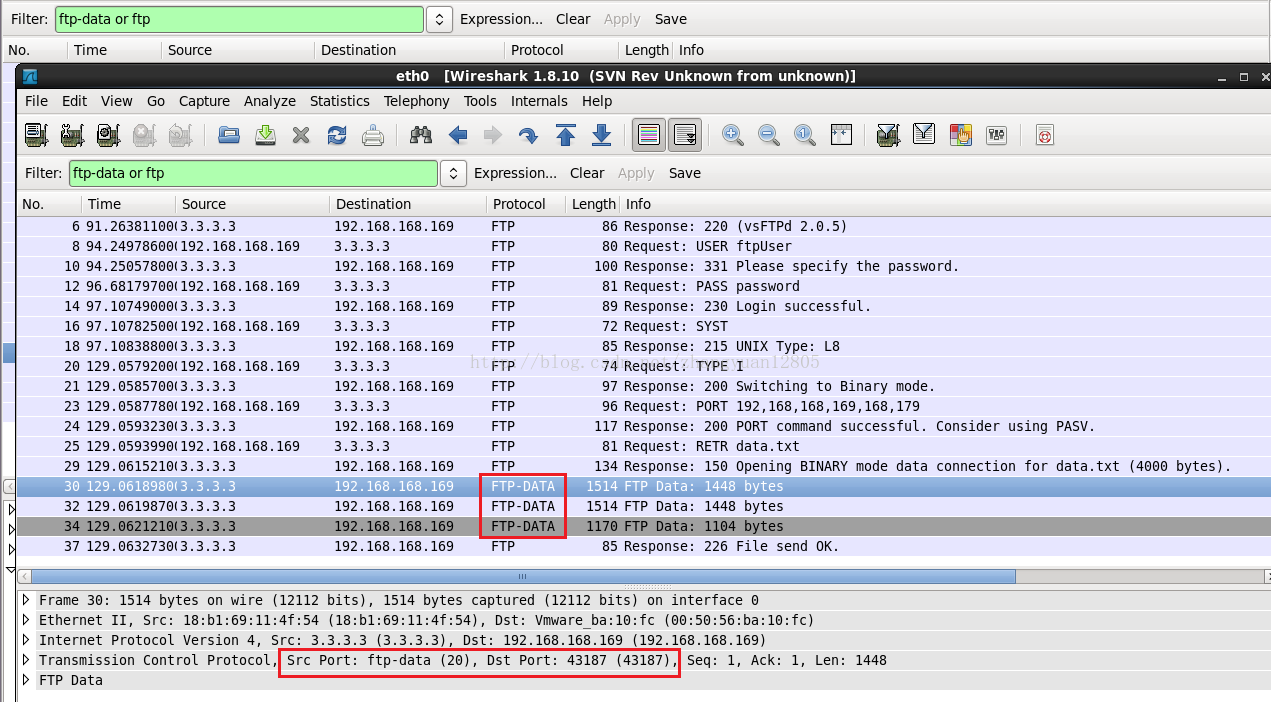Clear the filter in eth0 window
This screenshot has width=1271, height=702.
tap(587, 173)
